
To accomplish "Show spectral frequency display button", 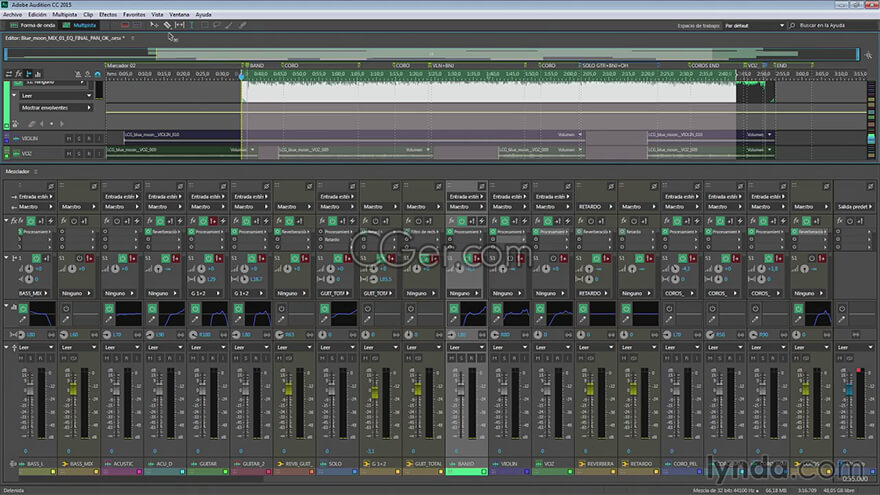I will tap(125, 25).
